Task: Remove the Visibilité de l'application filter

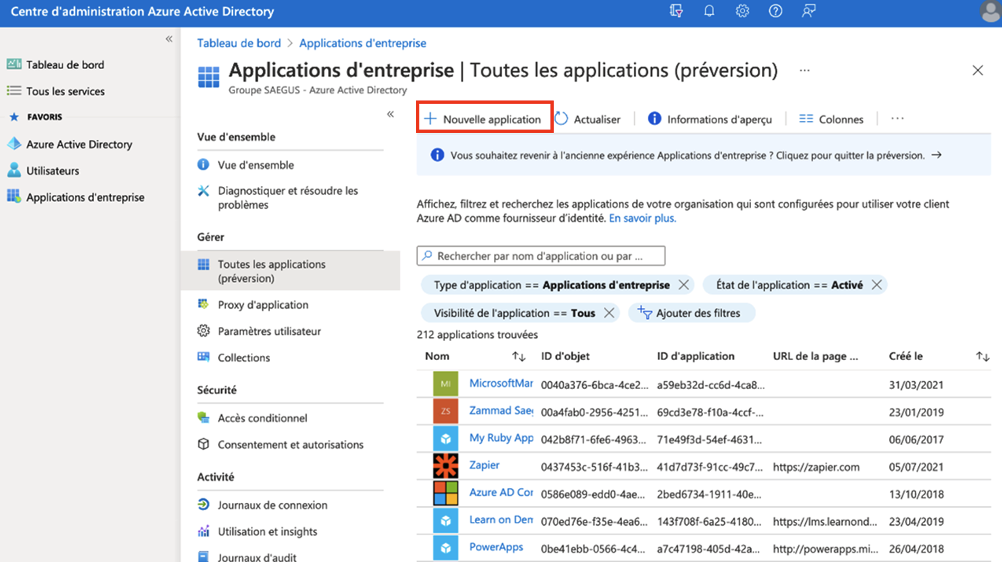Action: 609,313
